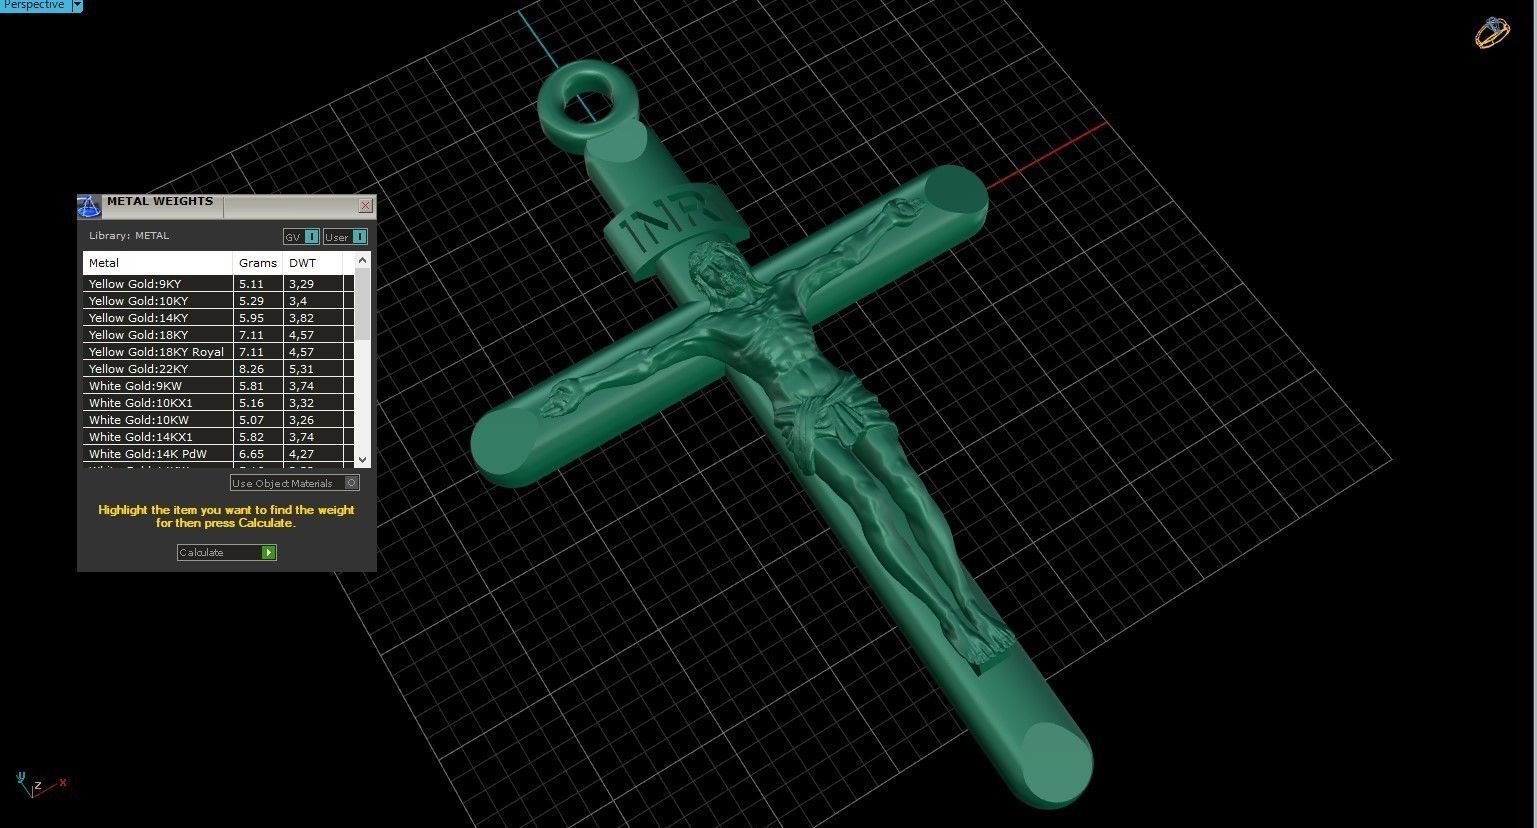Click the 5.11 grams value
The height and width of the screenshot is (828, 1537).
(251, 284)
